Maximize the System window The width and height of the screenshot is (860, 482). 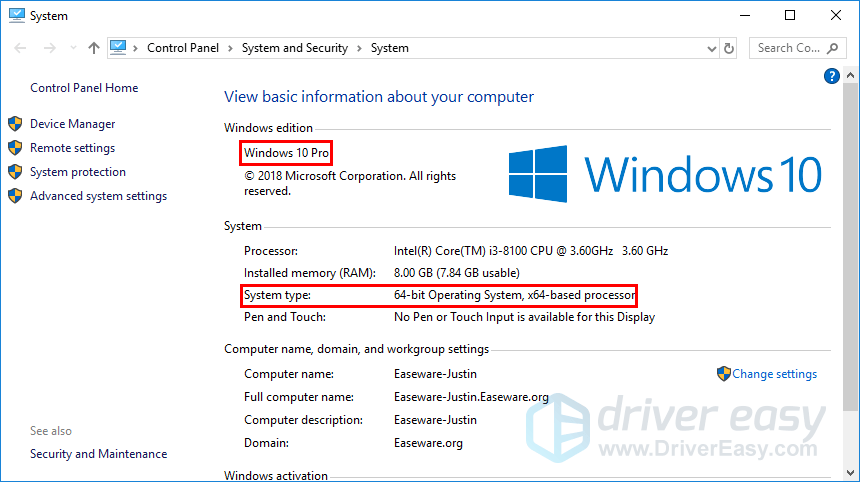click(x=790, y=15)
